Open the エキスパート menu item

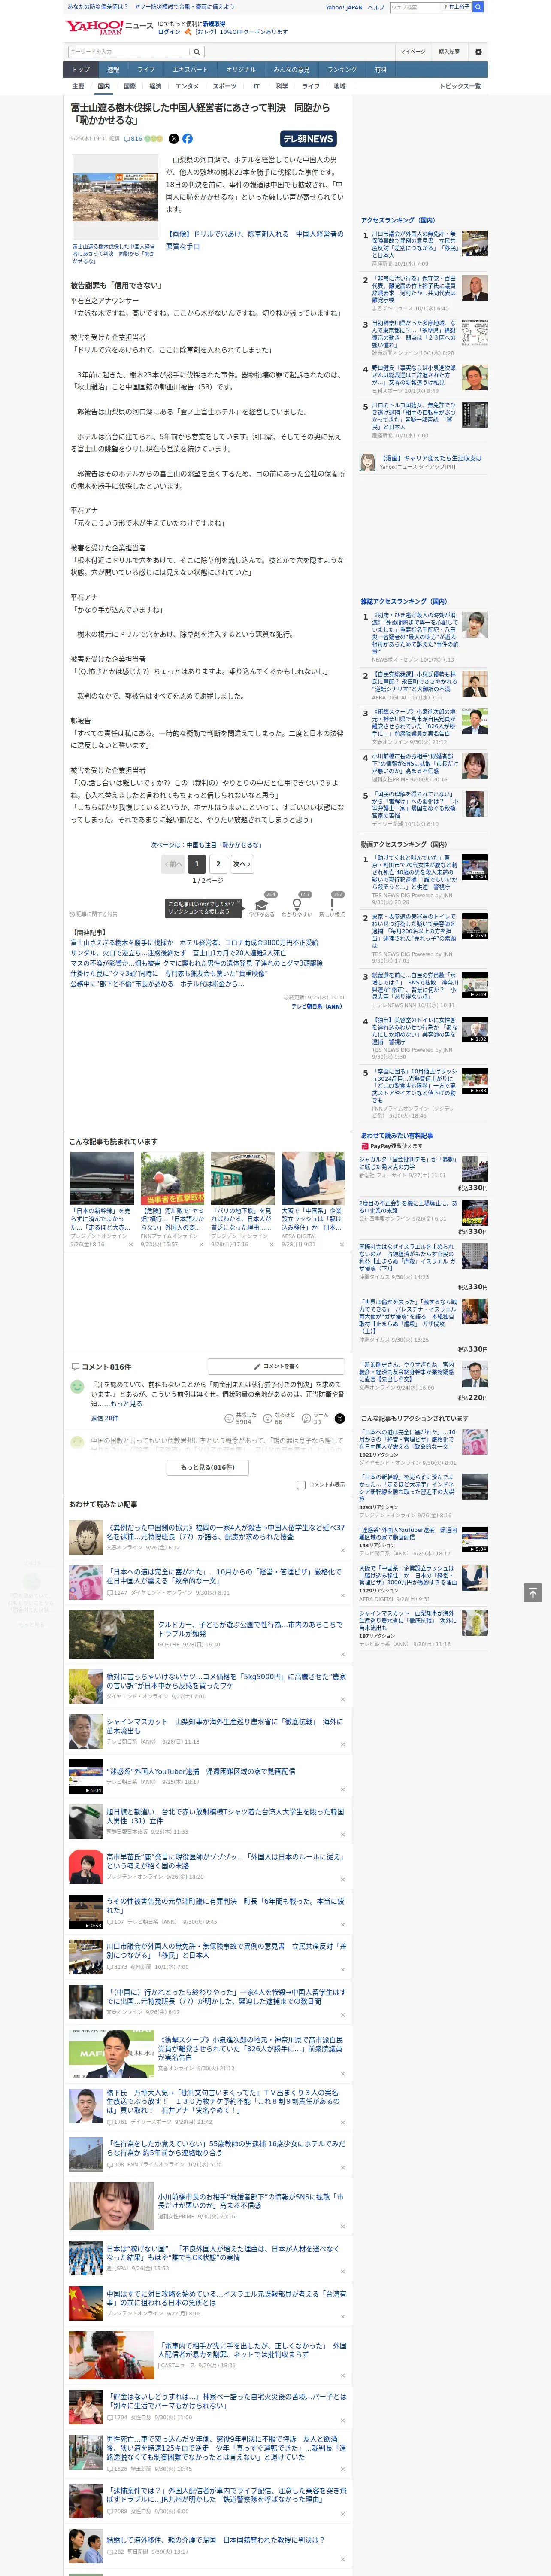coord(190,70)
